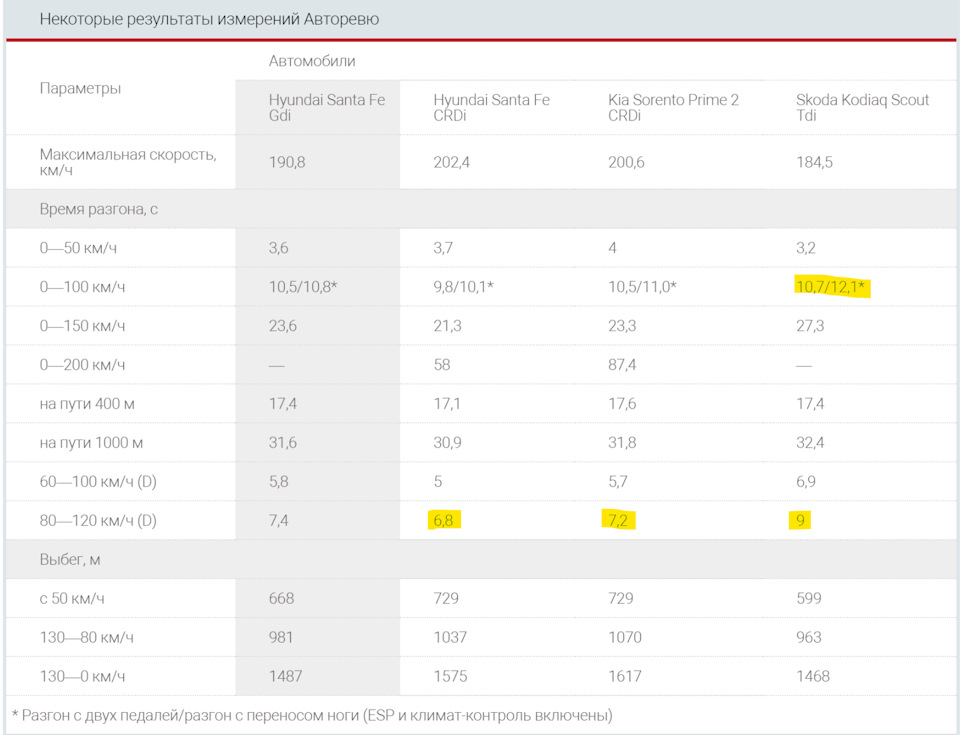Click the 1037 value
The image size is (960, 735).
[x=450, y=638]
